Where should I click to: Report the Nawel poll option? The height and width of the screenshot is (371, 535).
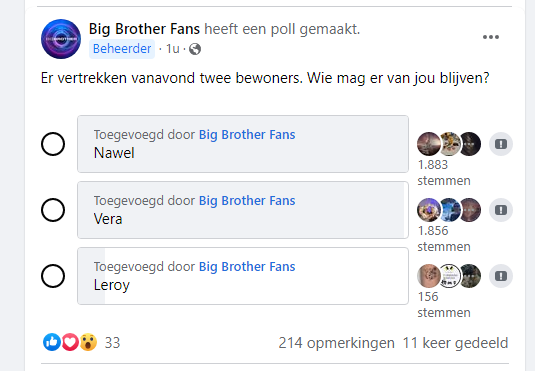(501, 144)
